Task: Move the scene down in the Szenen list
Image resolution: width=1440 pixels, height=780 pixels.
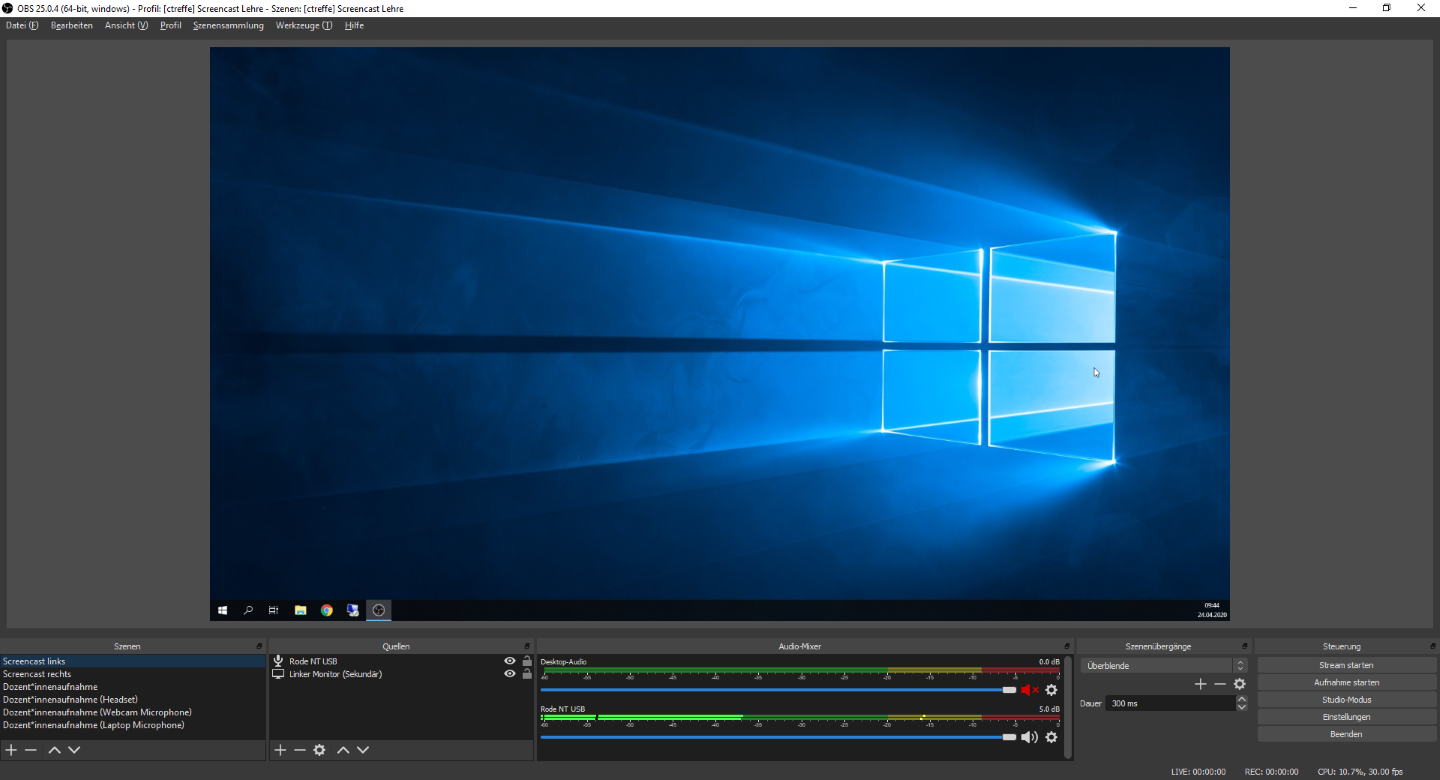Action: point(74,750)
